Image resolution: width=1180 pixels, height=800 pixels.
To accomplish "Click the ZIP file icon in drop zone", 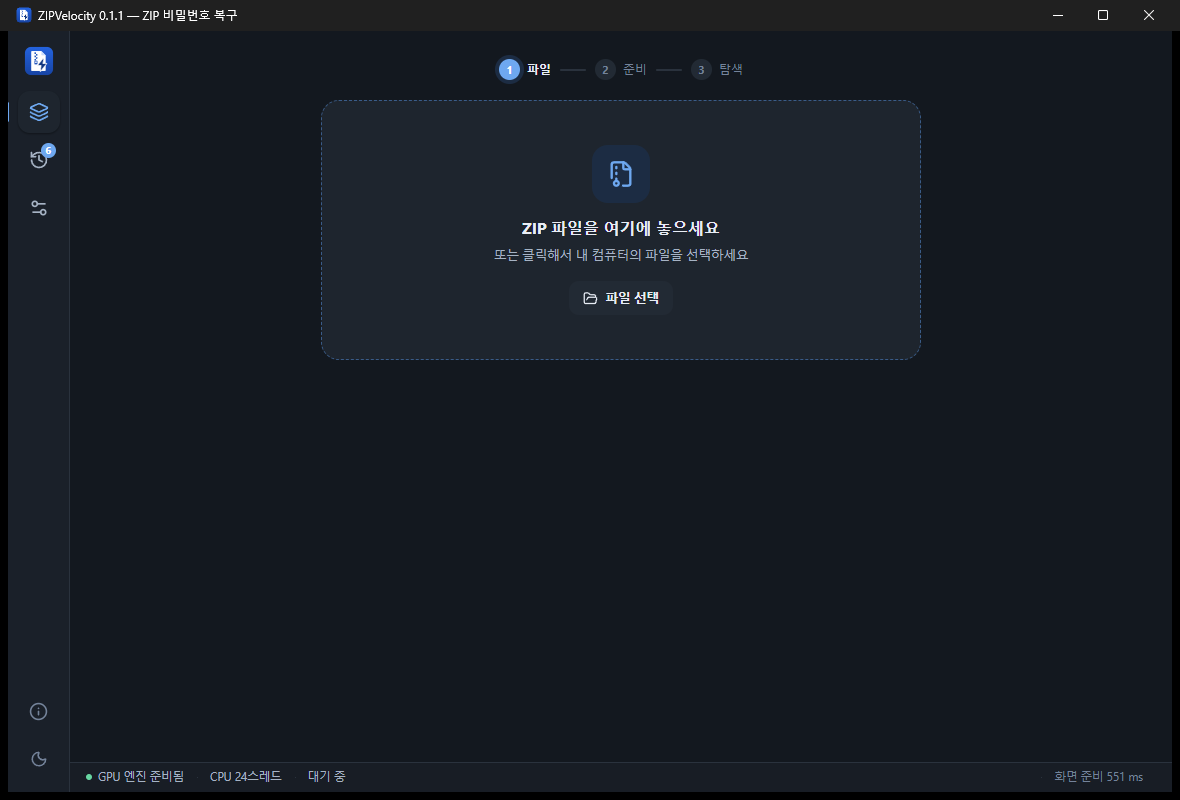I will pyautogui.click(x=620, y=174).
